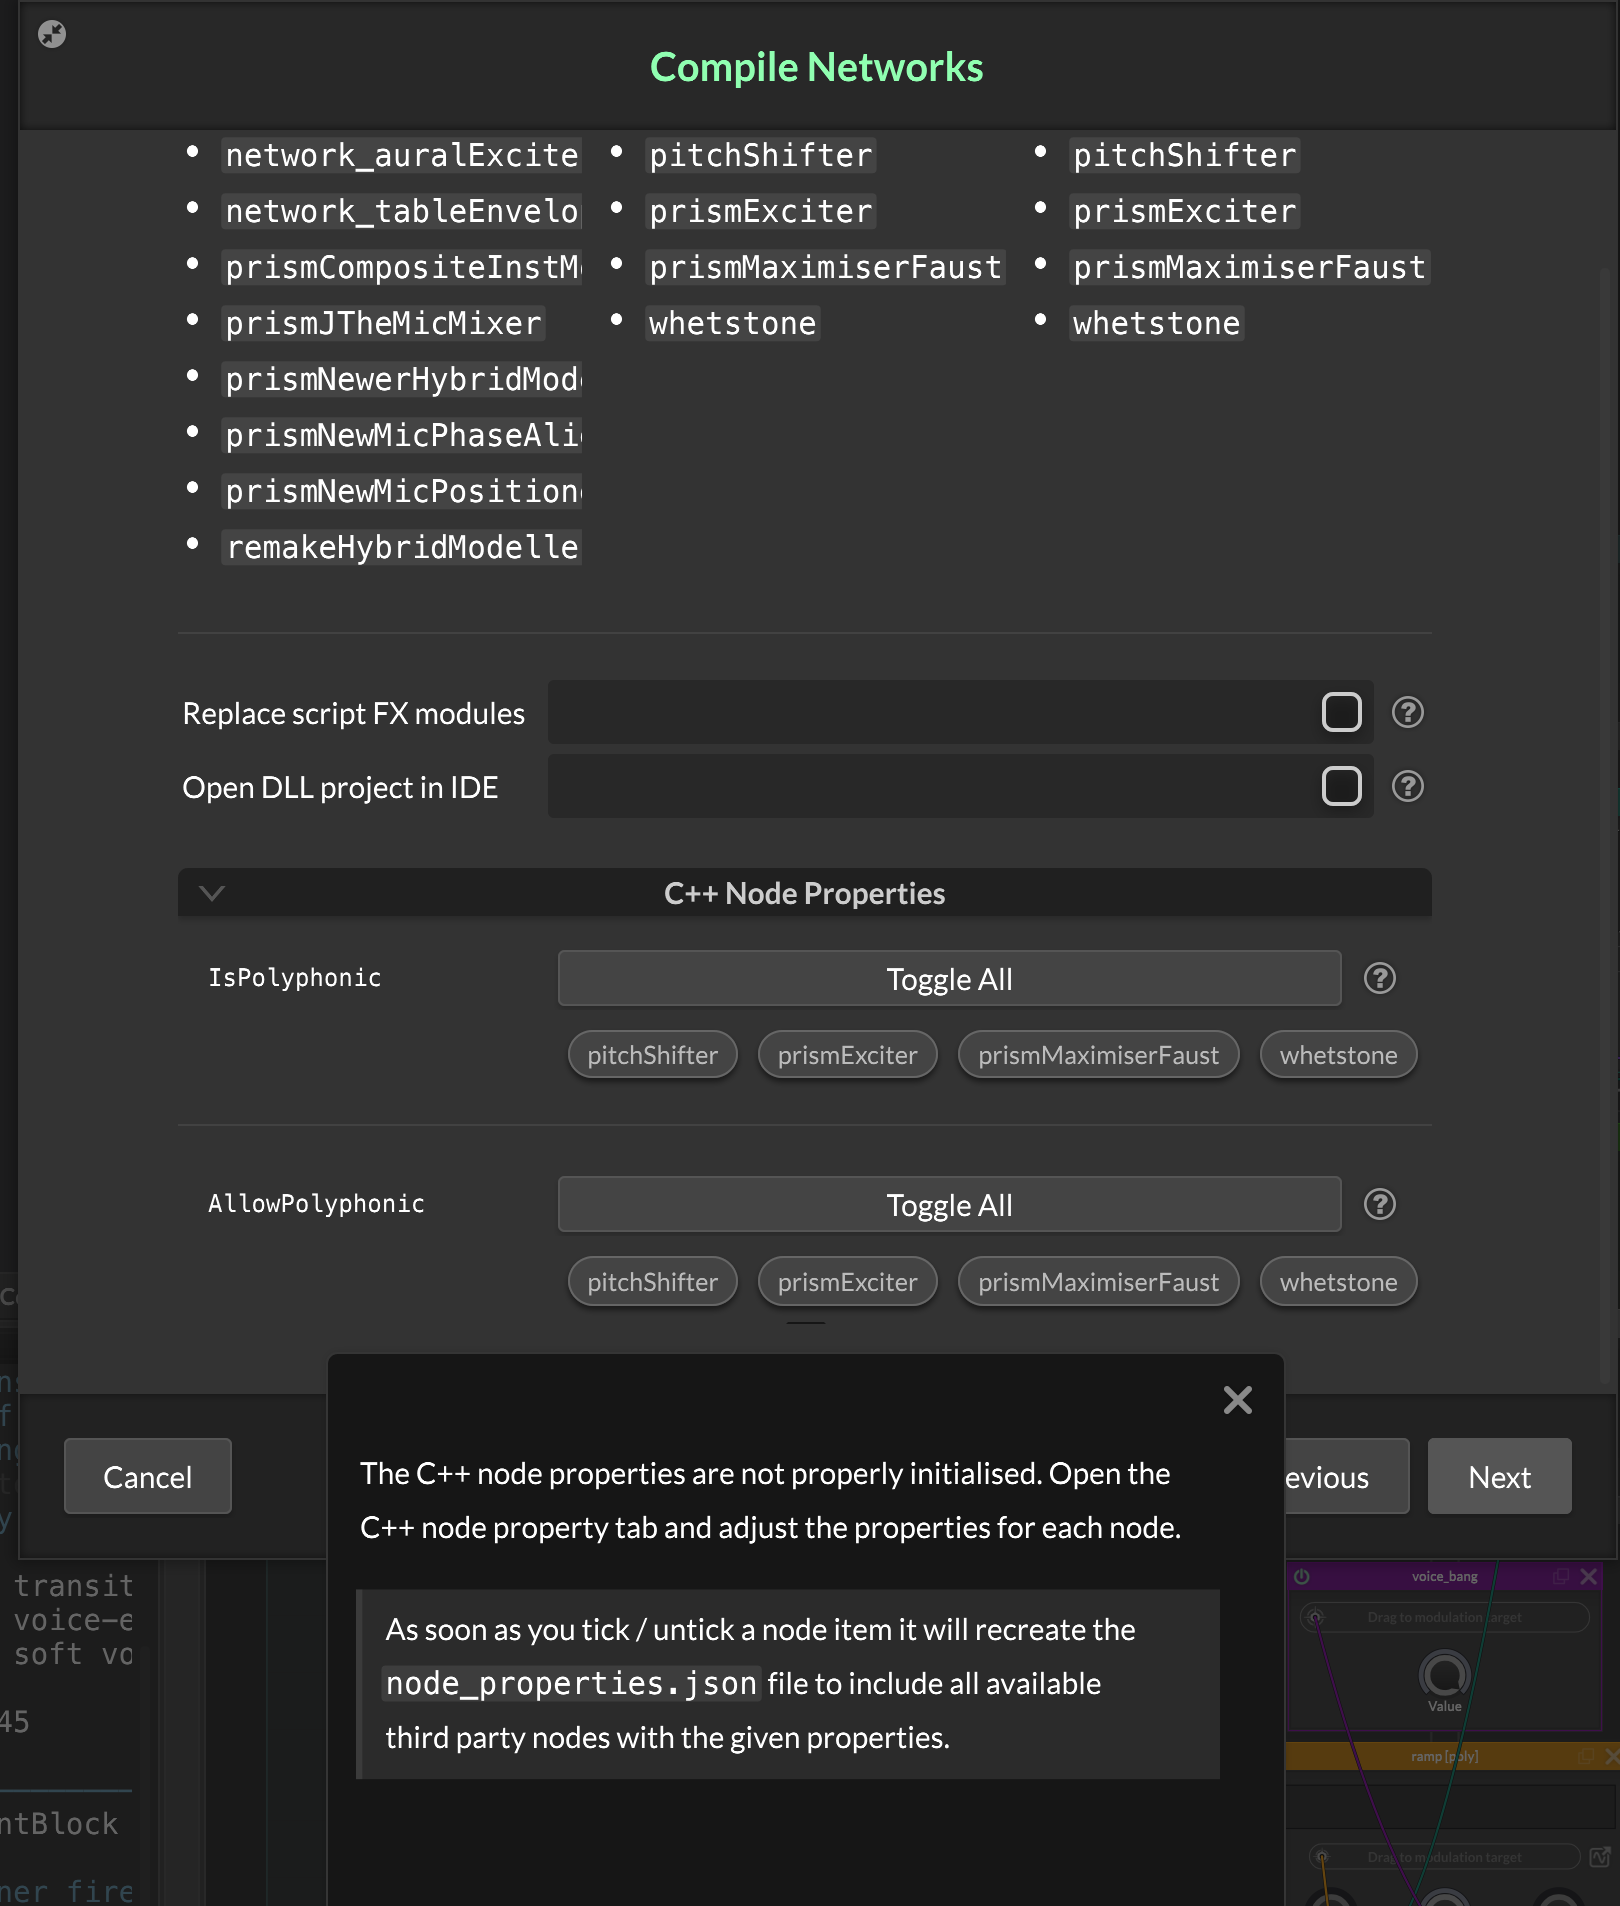Dismiss the C++ node properties warning popup
The height and width of the screenshot is (1906, 1620).
pos(1237,1400)
